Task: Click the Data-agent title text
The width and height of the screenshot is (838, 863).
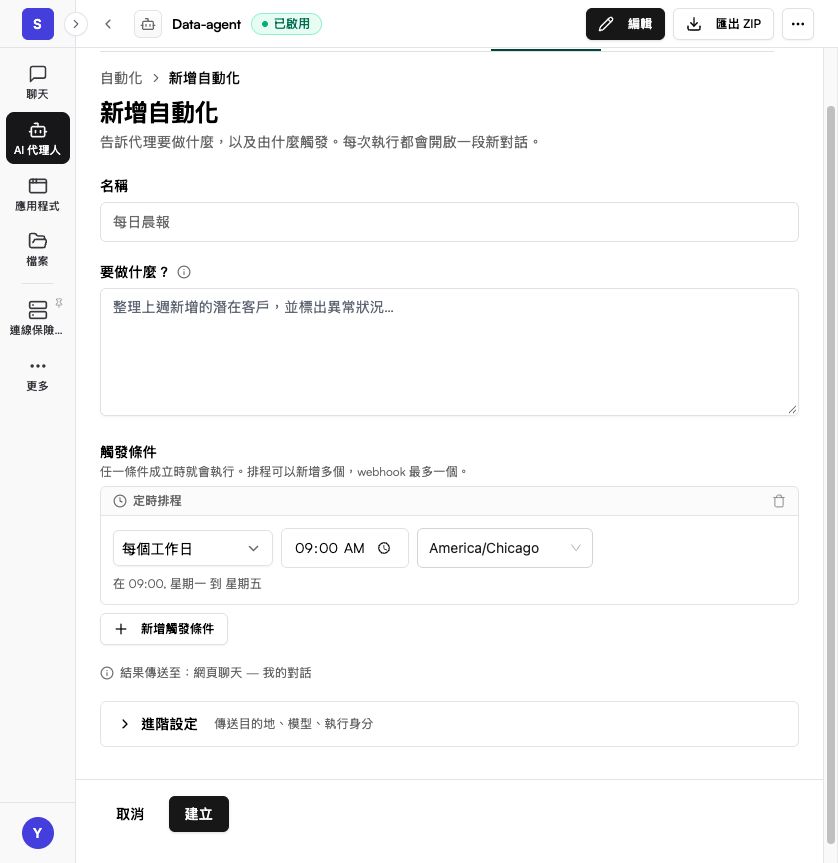Action: 206,24
